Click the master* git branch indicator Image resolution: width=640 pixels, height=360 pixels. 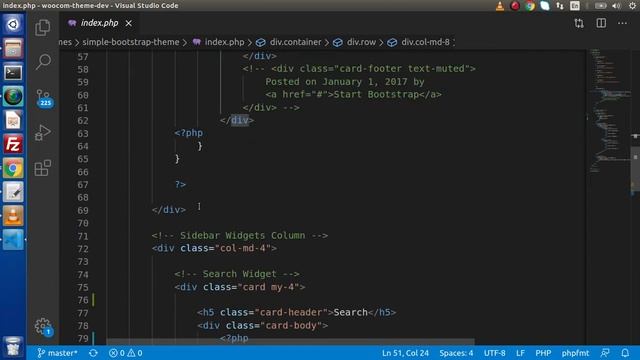coord(57,353)
